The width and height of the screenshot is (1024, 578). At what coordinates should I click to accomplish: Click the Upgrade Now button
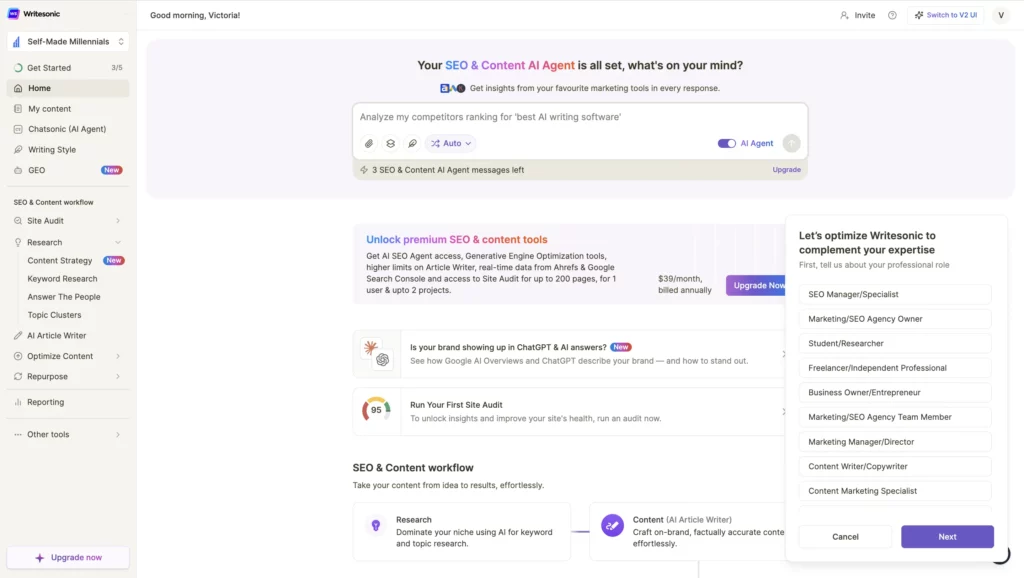point(757,285)
